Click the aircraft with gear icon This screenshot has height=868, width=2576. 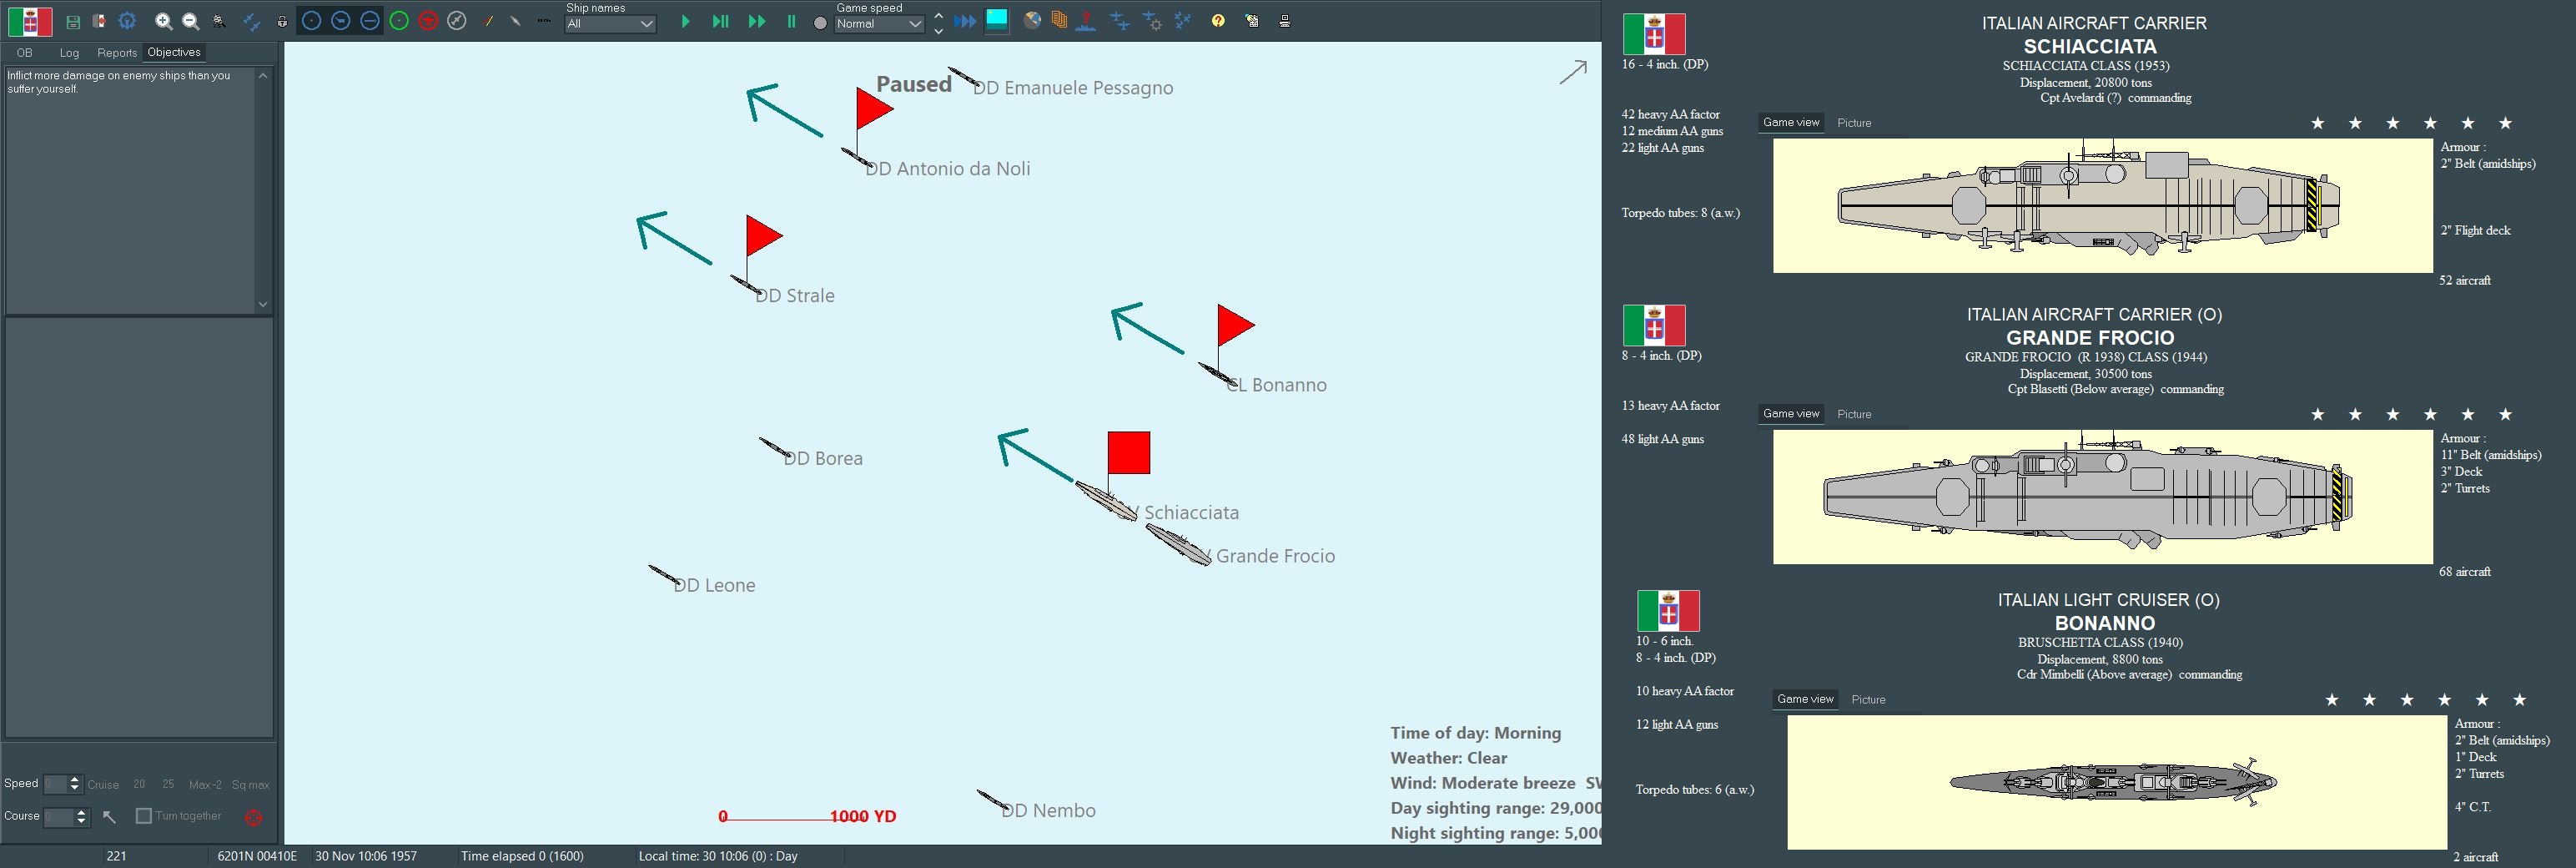pyautogui.click(x=1152, y=20)
